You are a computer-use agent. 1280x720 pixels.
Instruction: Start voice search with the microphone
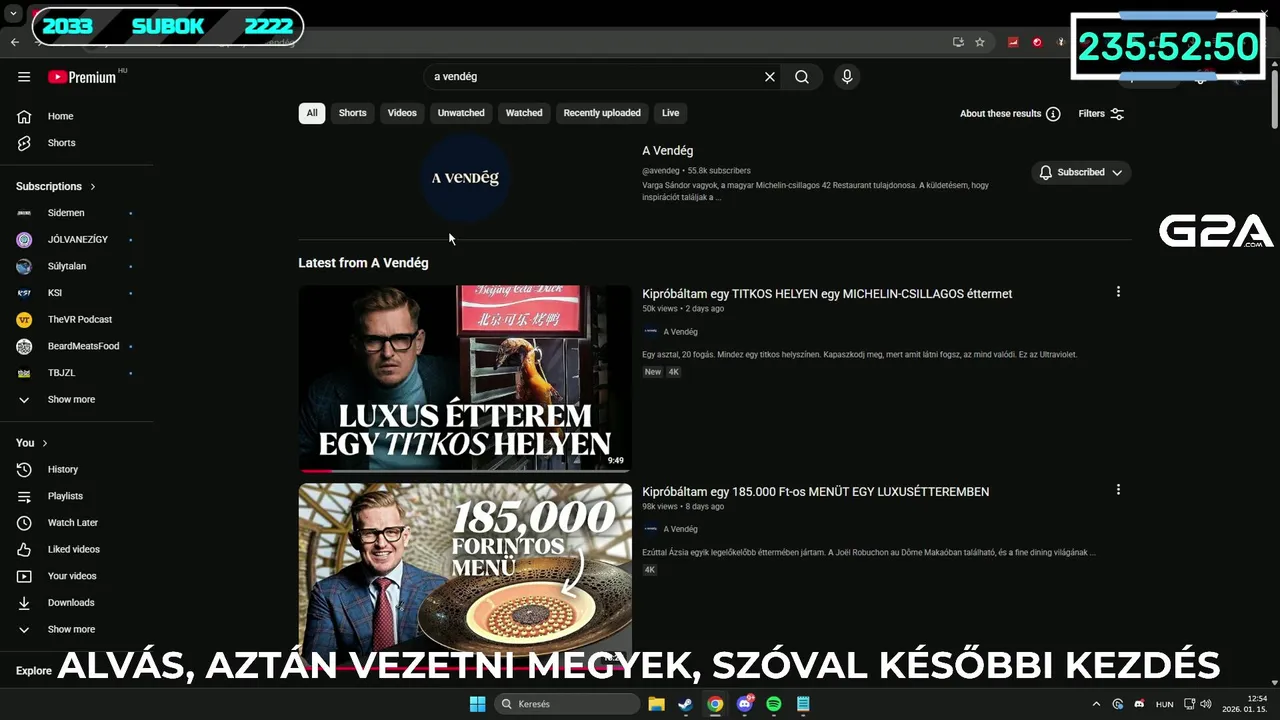click(x=847, y=77)
